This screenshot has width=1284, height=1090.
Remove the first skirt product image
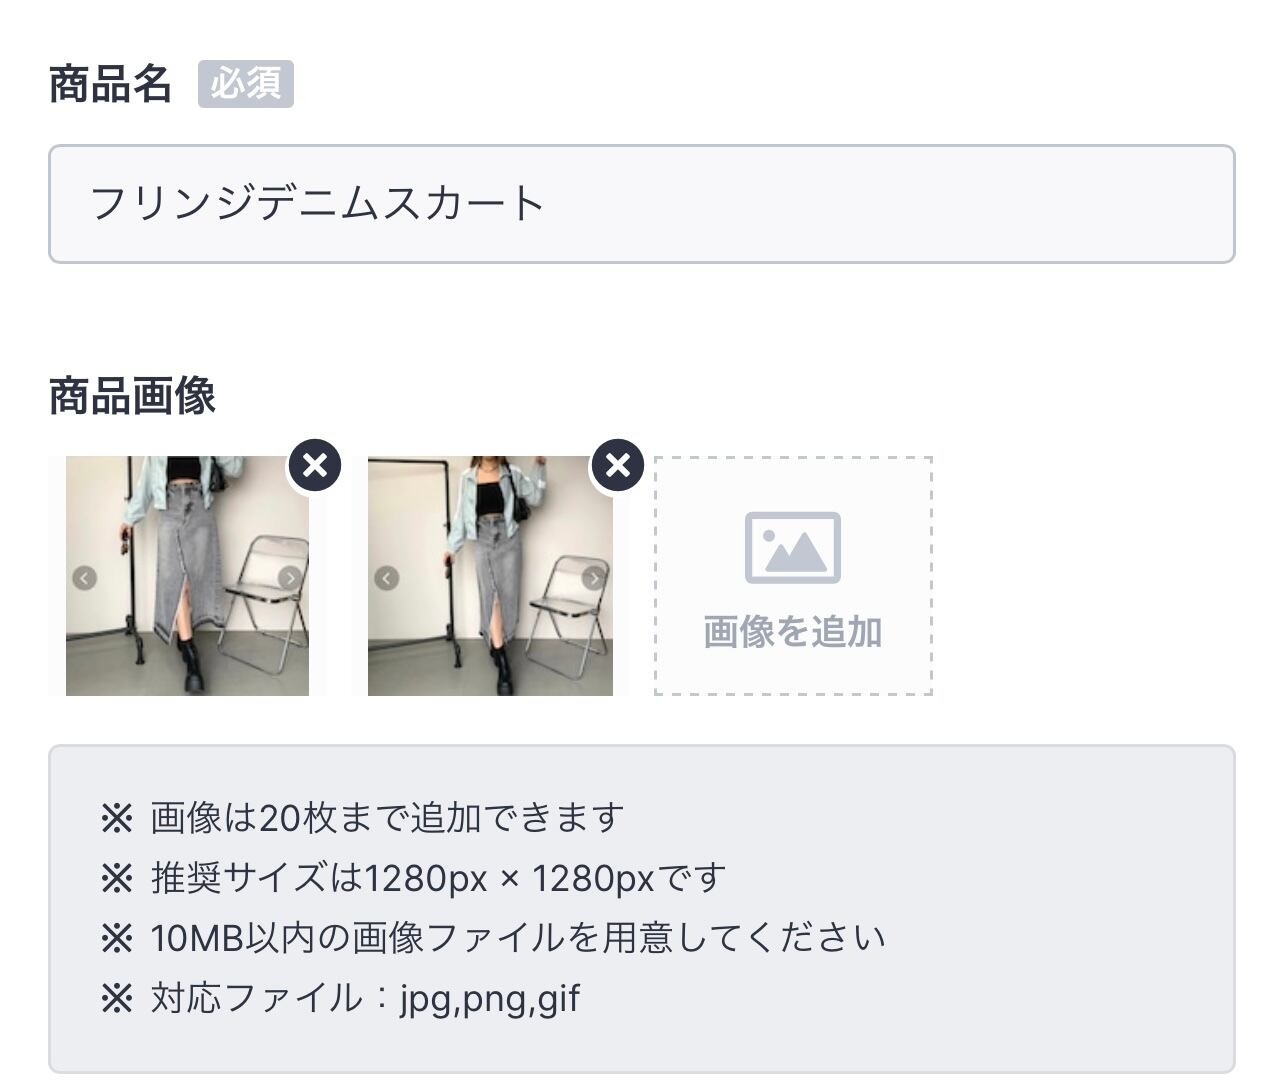tap(315, 466)
